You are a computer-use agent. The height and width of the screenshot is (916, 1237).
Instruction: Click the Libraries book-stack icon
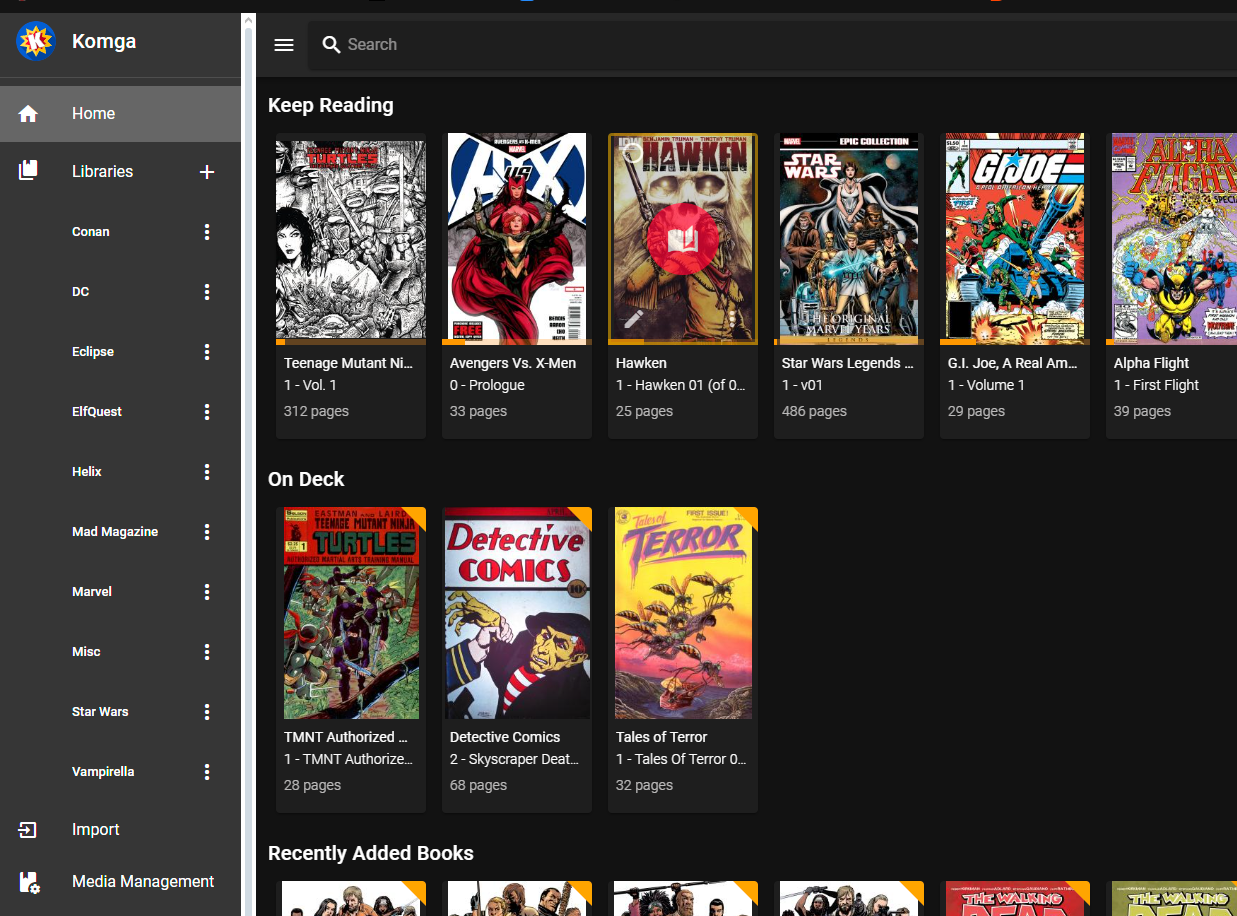tap(28, 172)
